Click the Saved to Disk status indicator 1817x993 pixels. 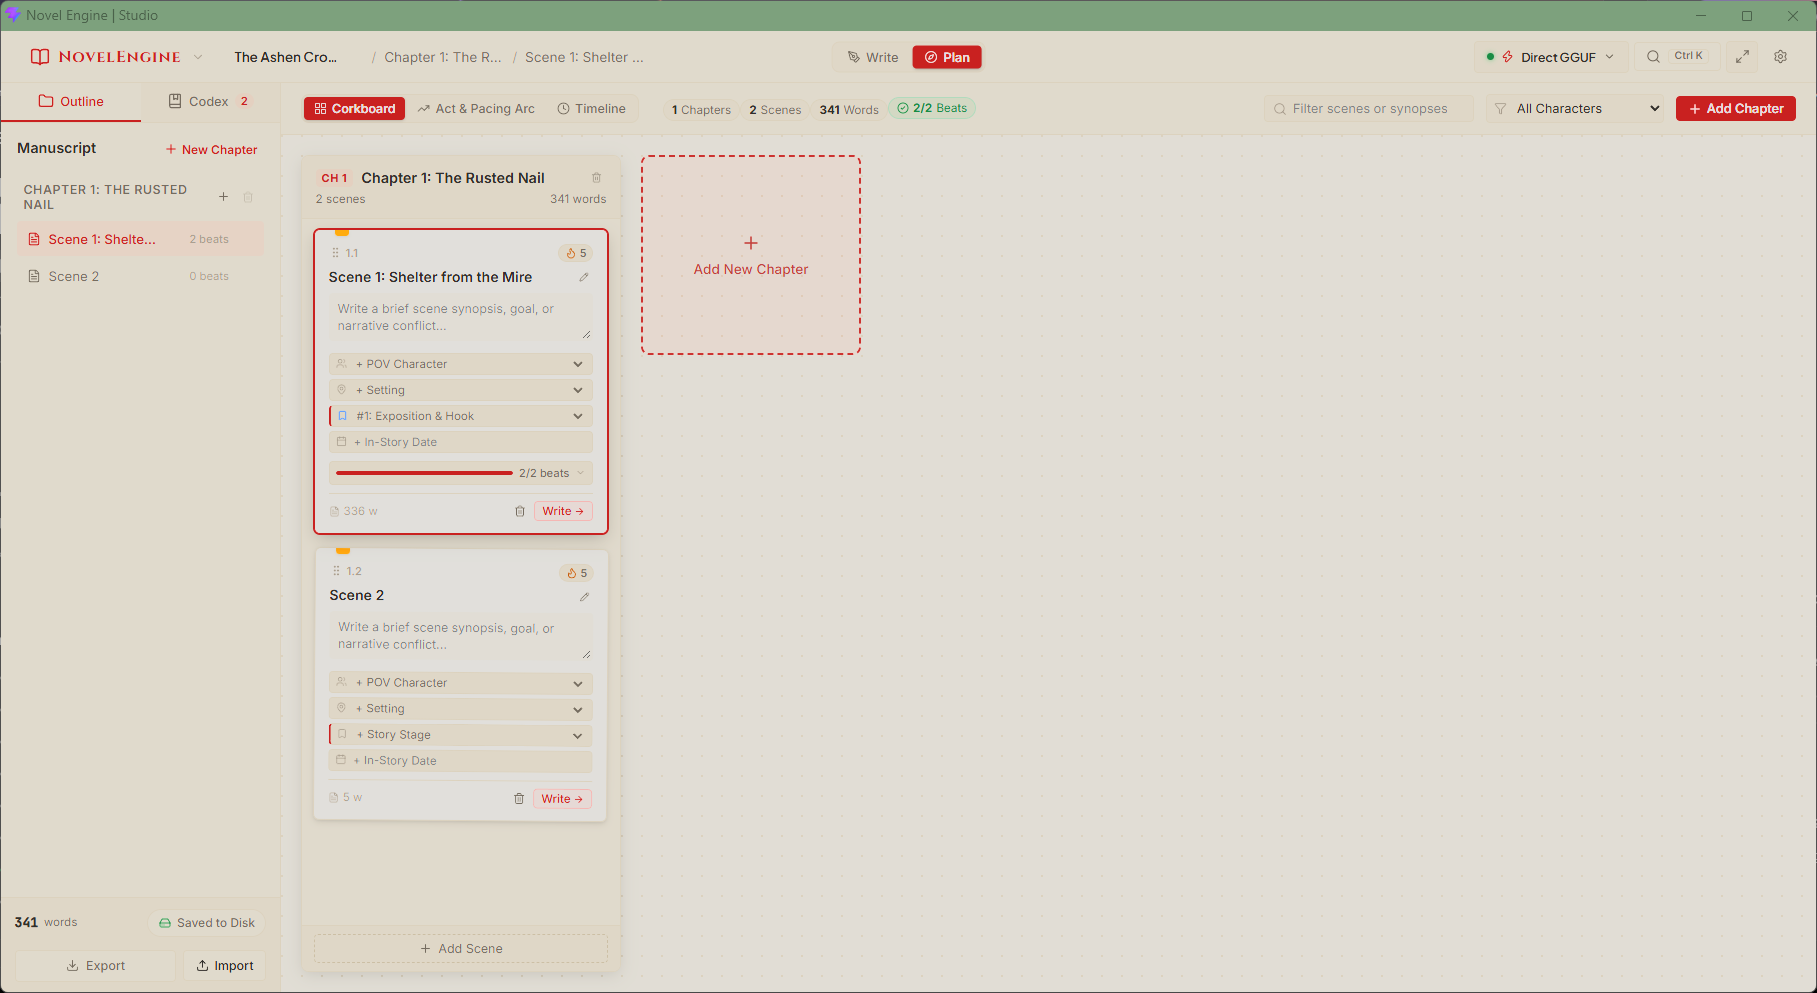click(206, 923)
